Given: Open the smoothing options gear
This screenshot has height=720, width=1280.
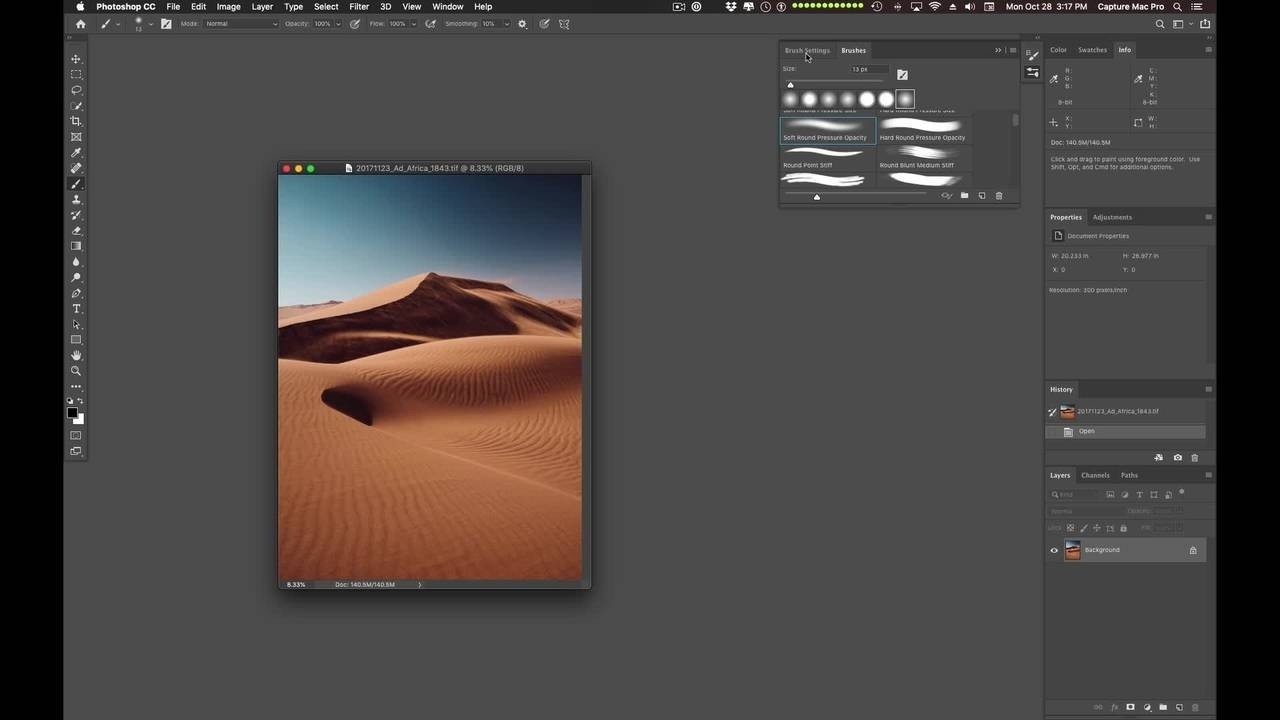Looking at the screenshot, I should pos(522,24).
